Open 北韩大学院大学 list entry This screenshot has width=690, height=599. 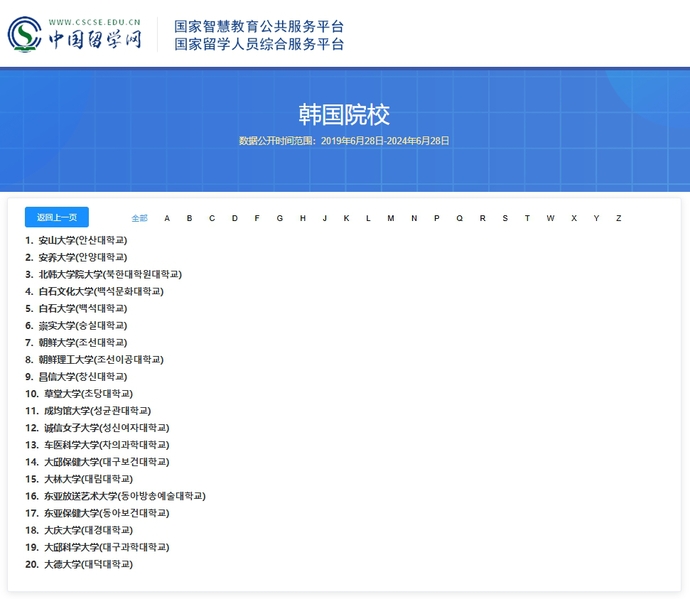[x=110, y=274]
